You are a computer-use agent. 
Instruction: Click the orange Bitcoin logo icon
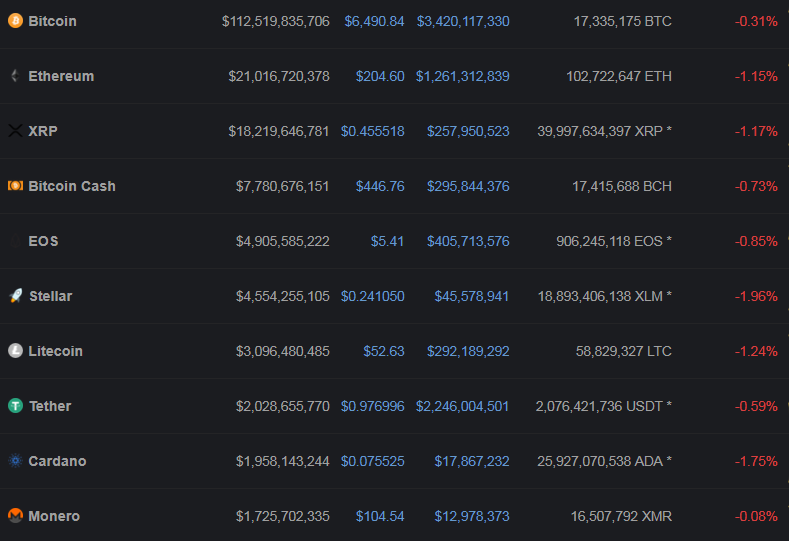click(15, 21)
